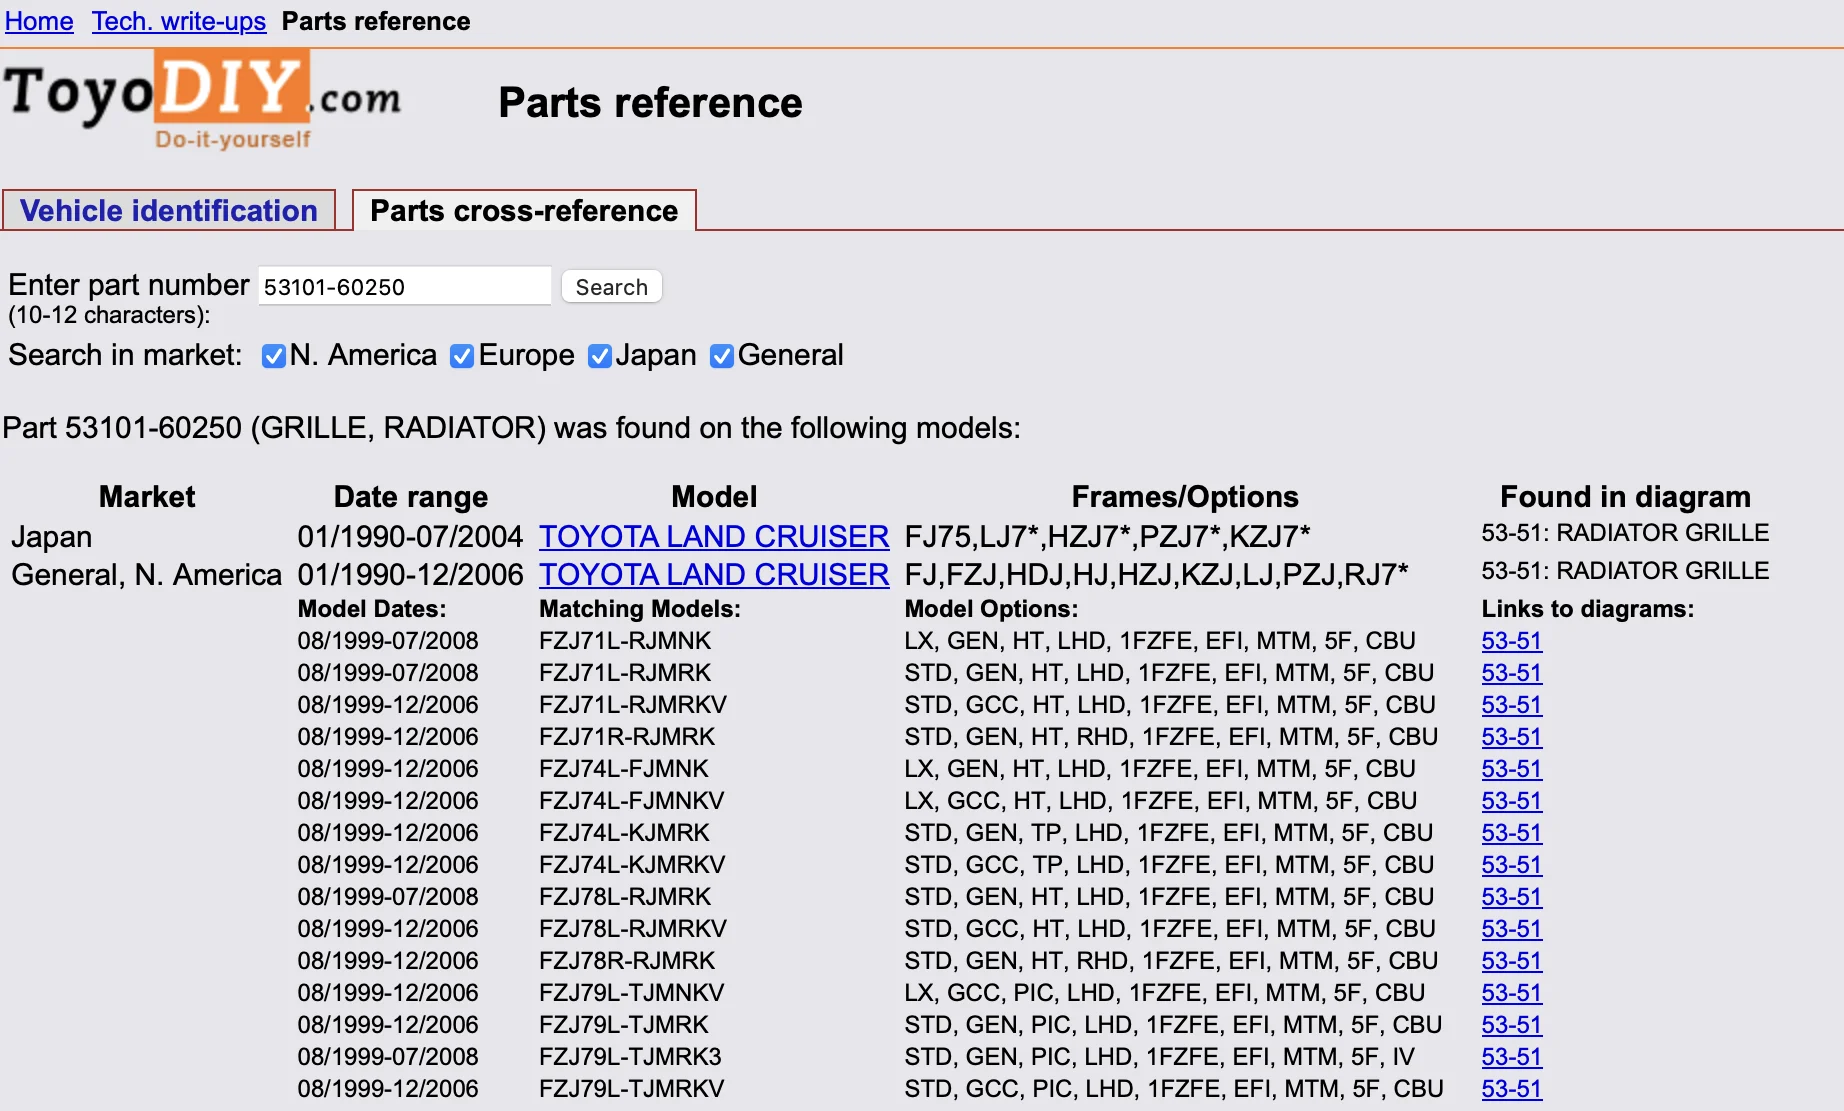Open 53-51 diagram for FZJ78L-RJMRK
This screenshot has width=1844, height=1111.
1511,897
